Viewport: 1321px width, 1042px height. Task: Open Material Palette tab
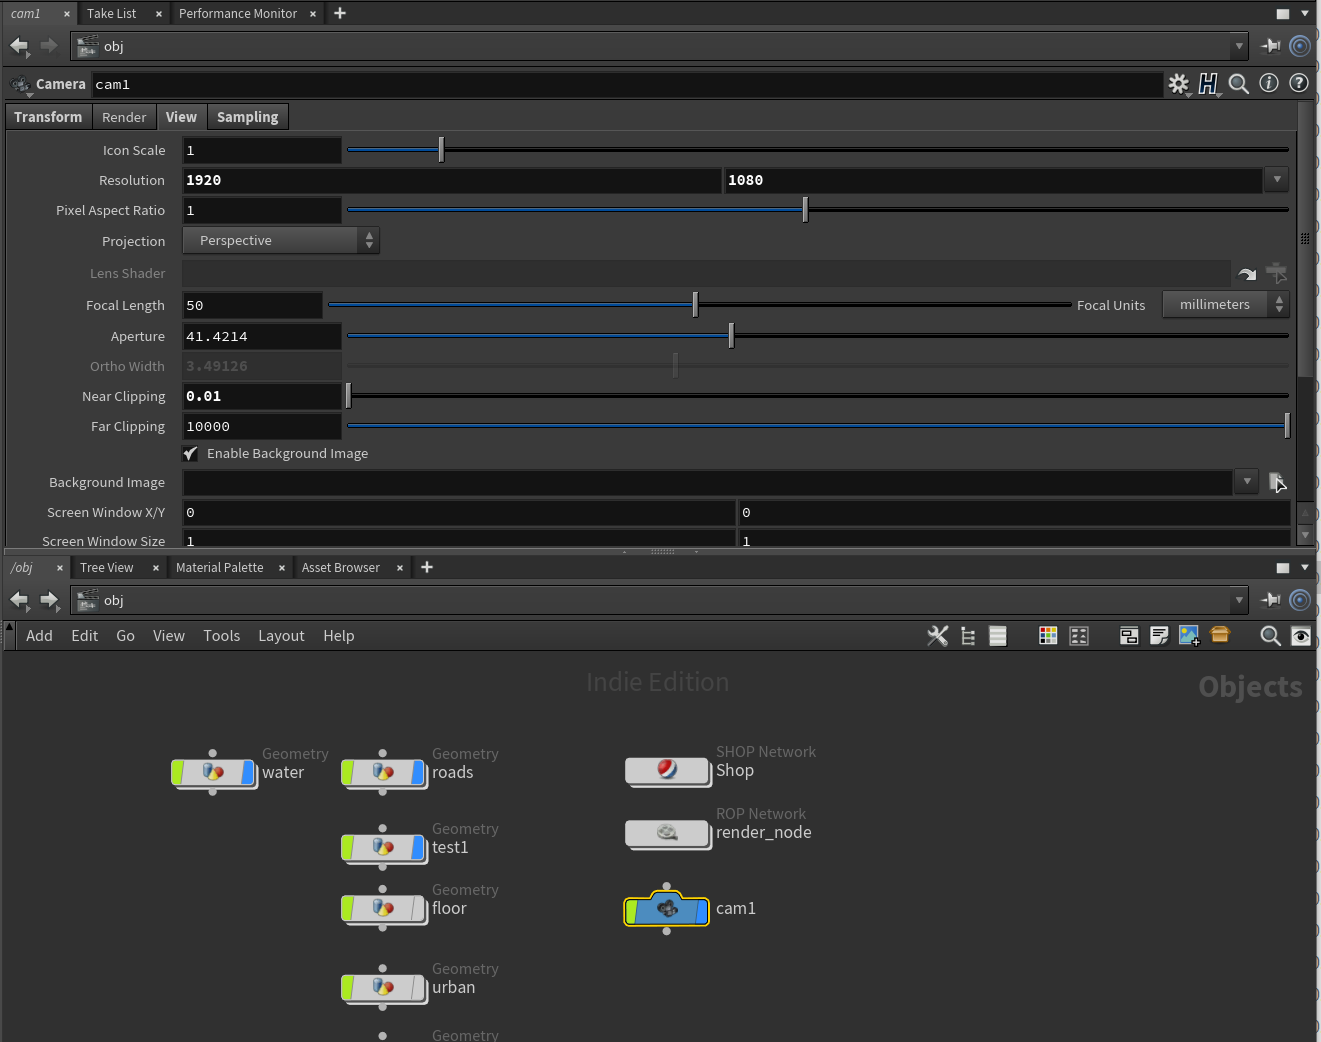pos(219,567)
